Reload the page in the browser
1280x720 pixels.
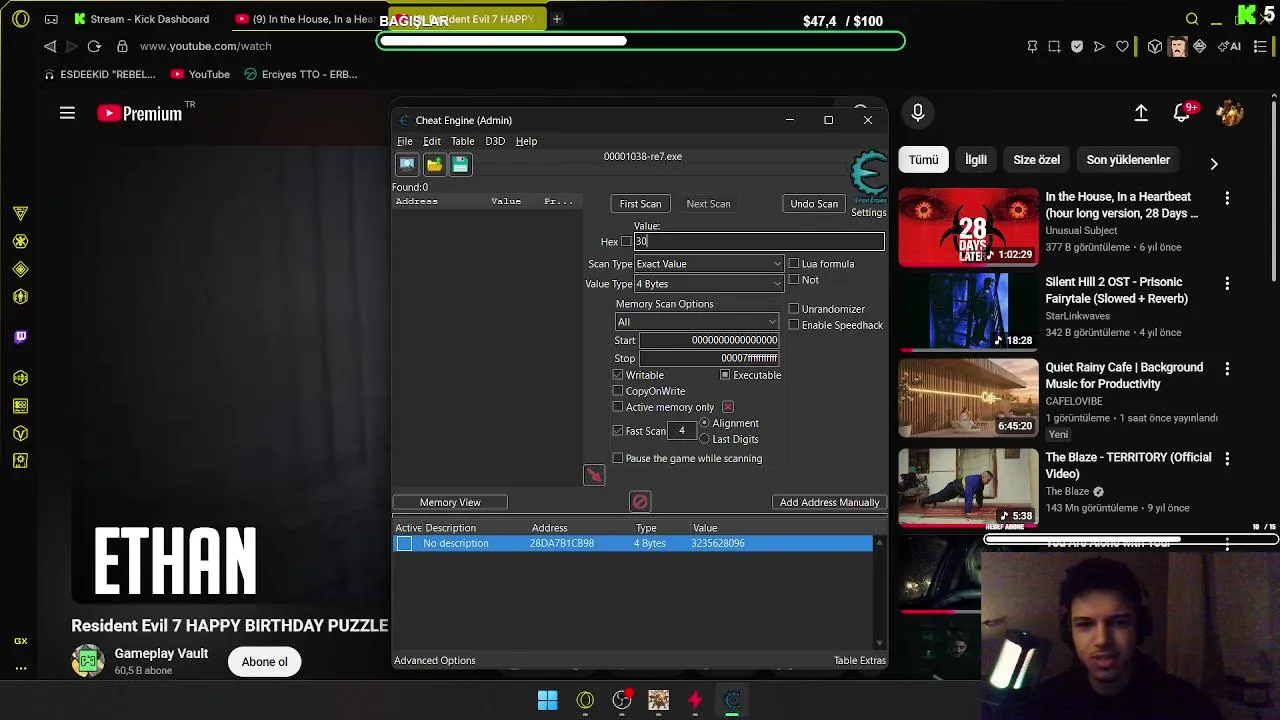(x=94, y=46)
